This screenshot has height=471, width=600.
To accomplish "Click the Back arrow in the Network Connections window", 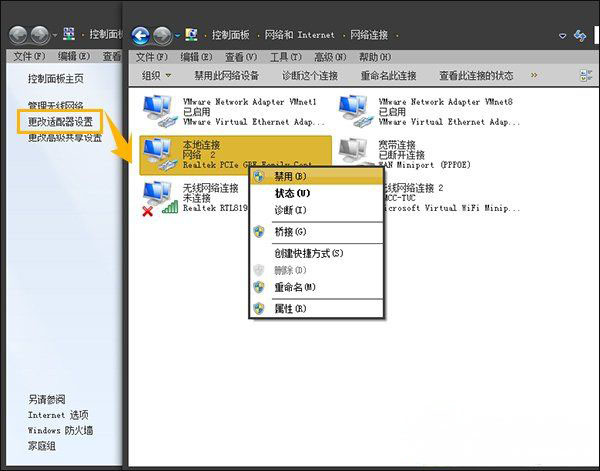I will [x=141, y=36].
